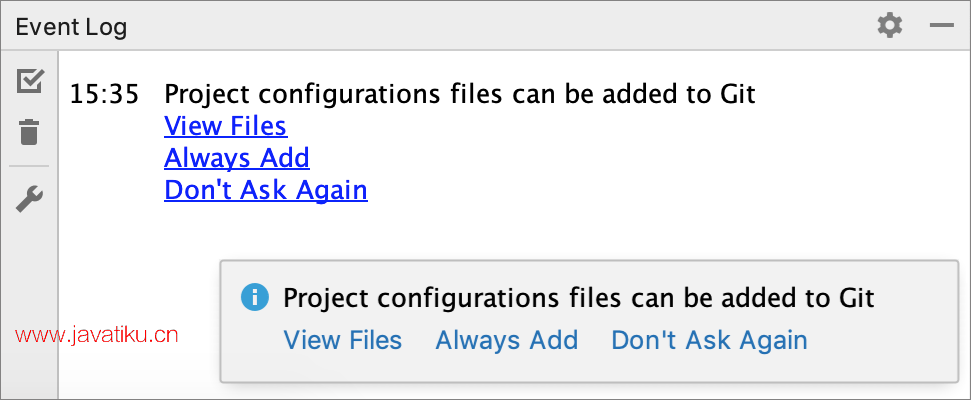Viewport: 974px width, 404px height.
Task: Choose the underlined Always Add link in the log
Action: (237, 158)
